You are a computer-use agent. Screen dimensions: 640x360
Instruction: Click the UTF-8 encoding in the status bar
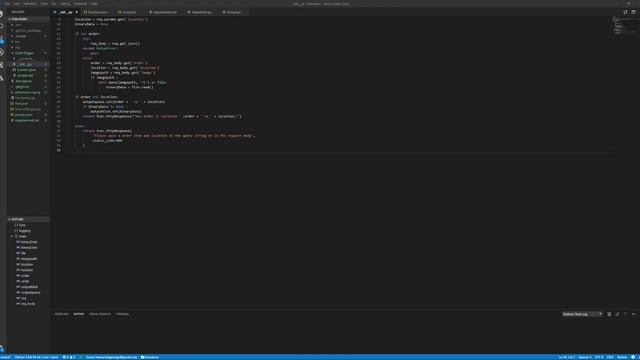pyautogui.click(x=599, y=357)
